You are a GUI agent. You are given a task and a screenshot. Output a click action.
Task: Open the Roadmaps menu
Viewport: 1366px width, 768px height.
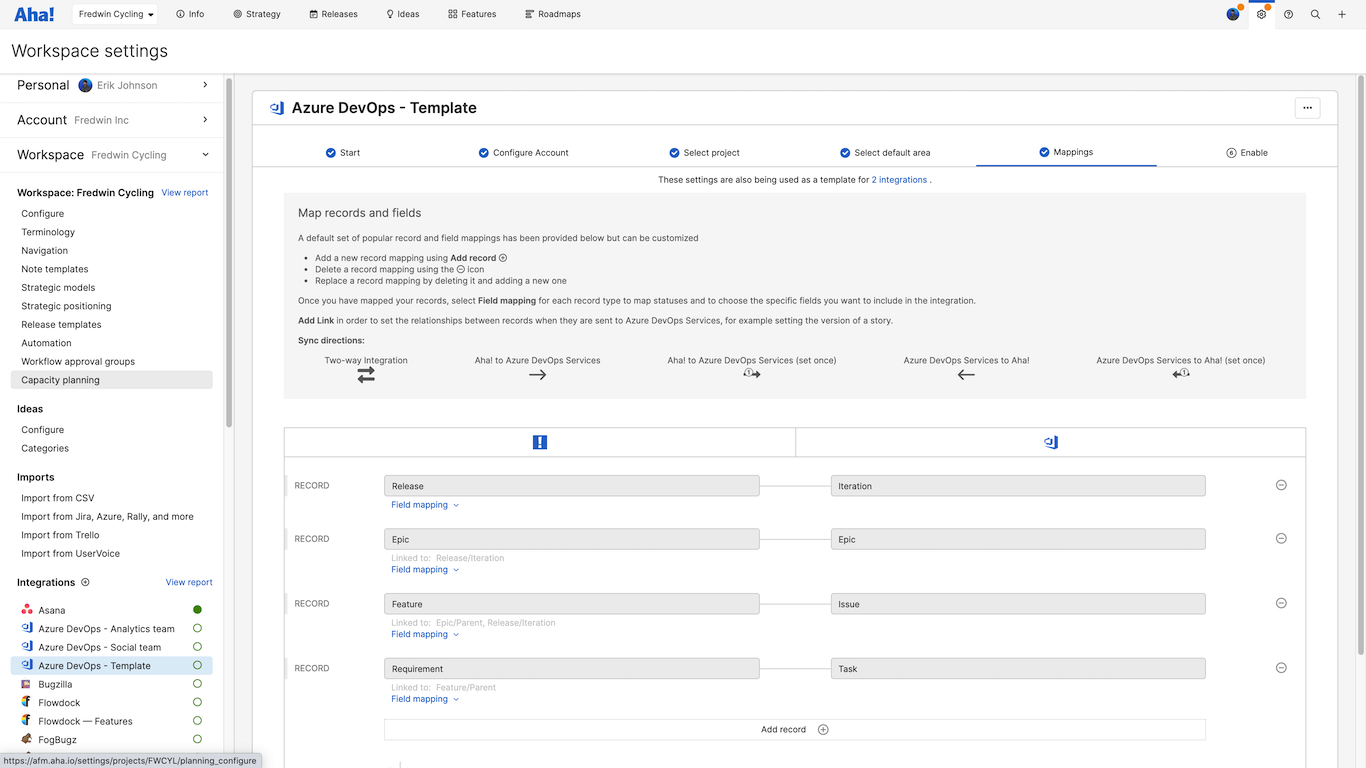click(x=553, y=14)
